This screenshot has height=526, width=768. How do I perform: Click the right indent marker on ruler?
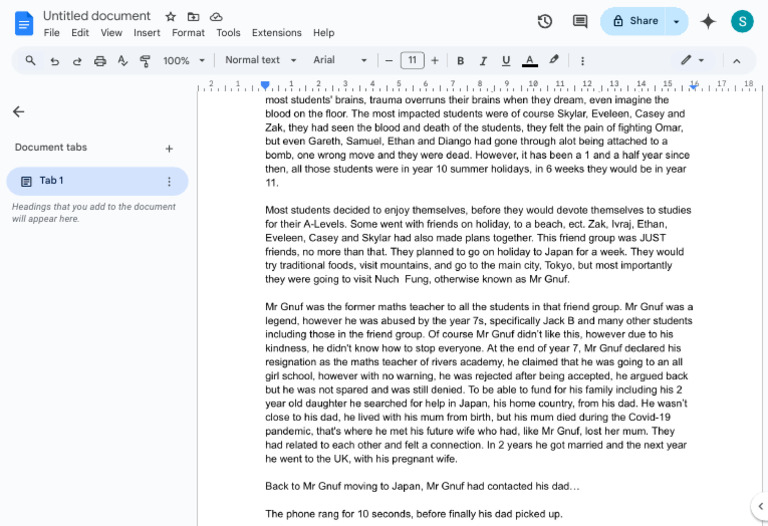coord(694,86)
